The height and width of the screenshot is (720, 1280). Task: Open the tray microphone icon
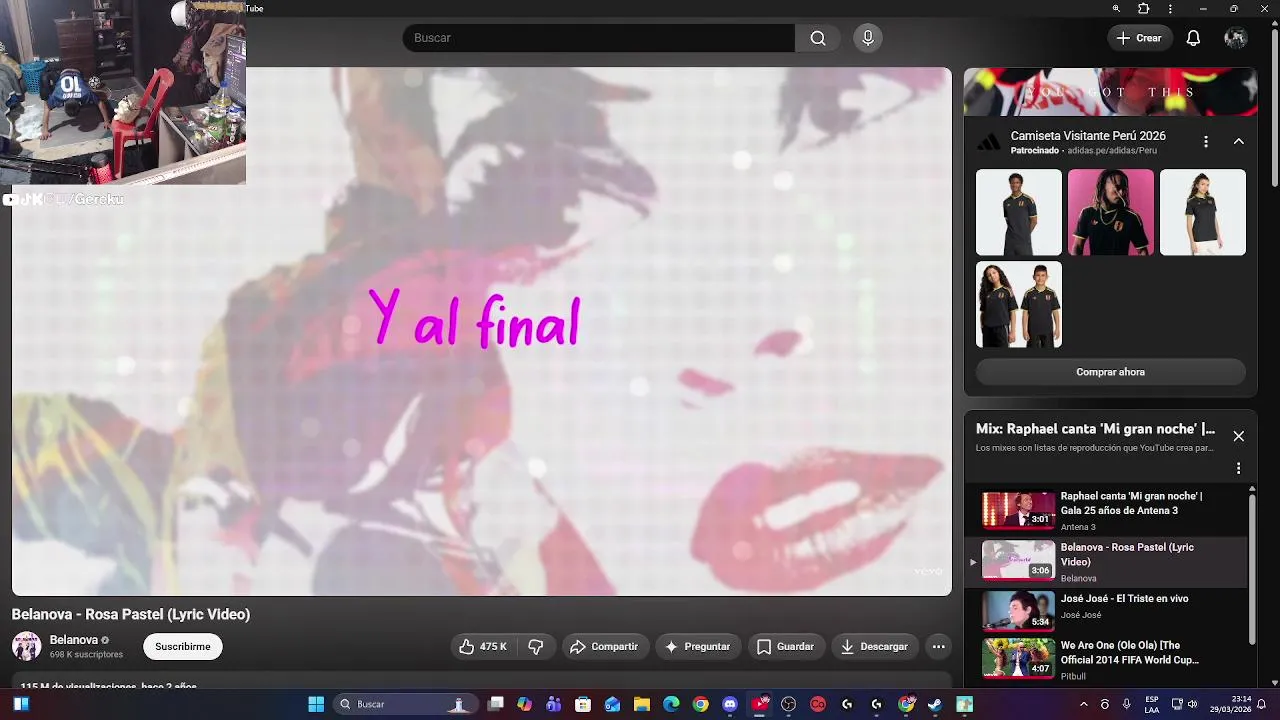pyautogui.click(x=1126, y=704)
